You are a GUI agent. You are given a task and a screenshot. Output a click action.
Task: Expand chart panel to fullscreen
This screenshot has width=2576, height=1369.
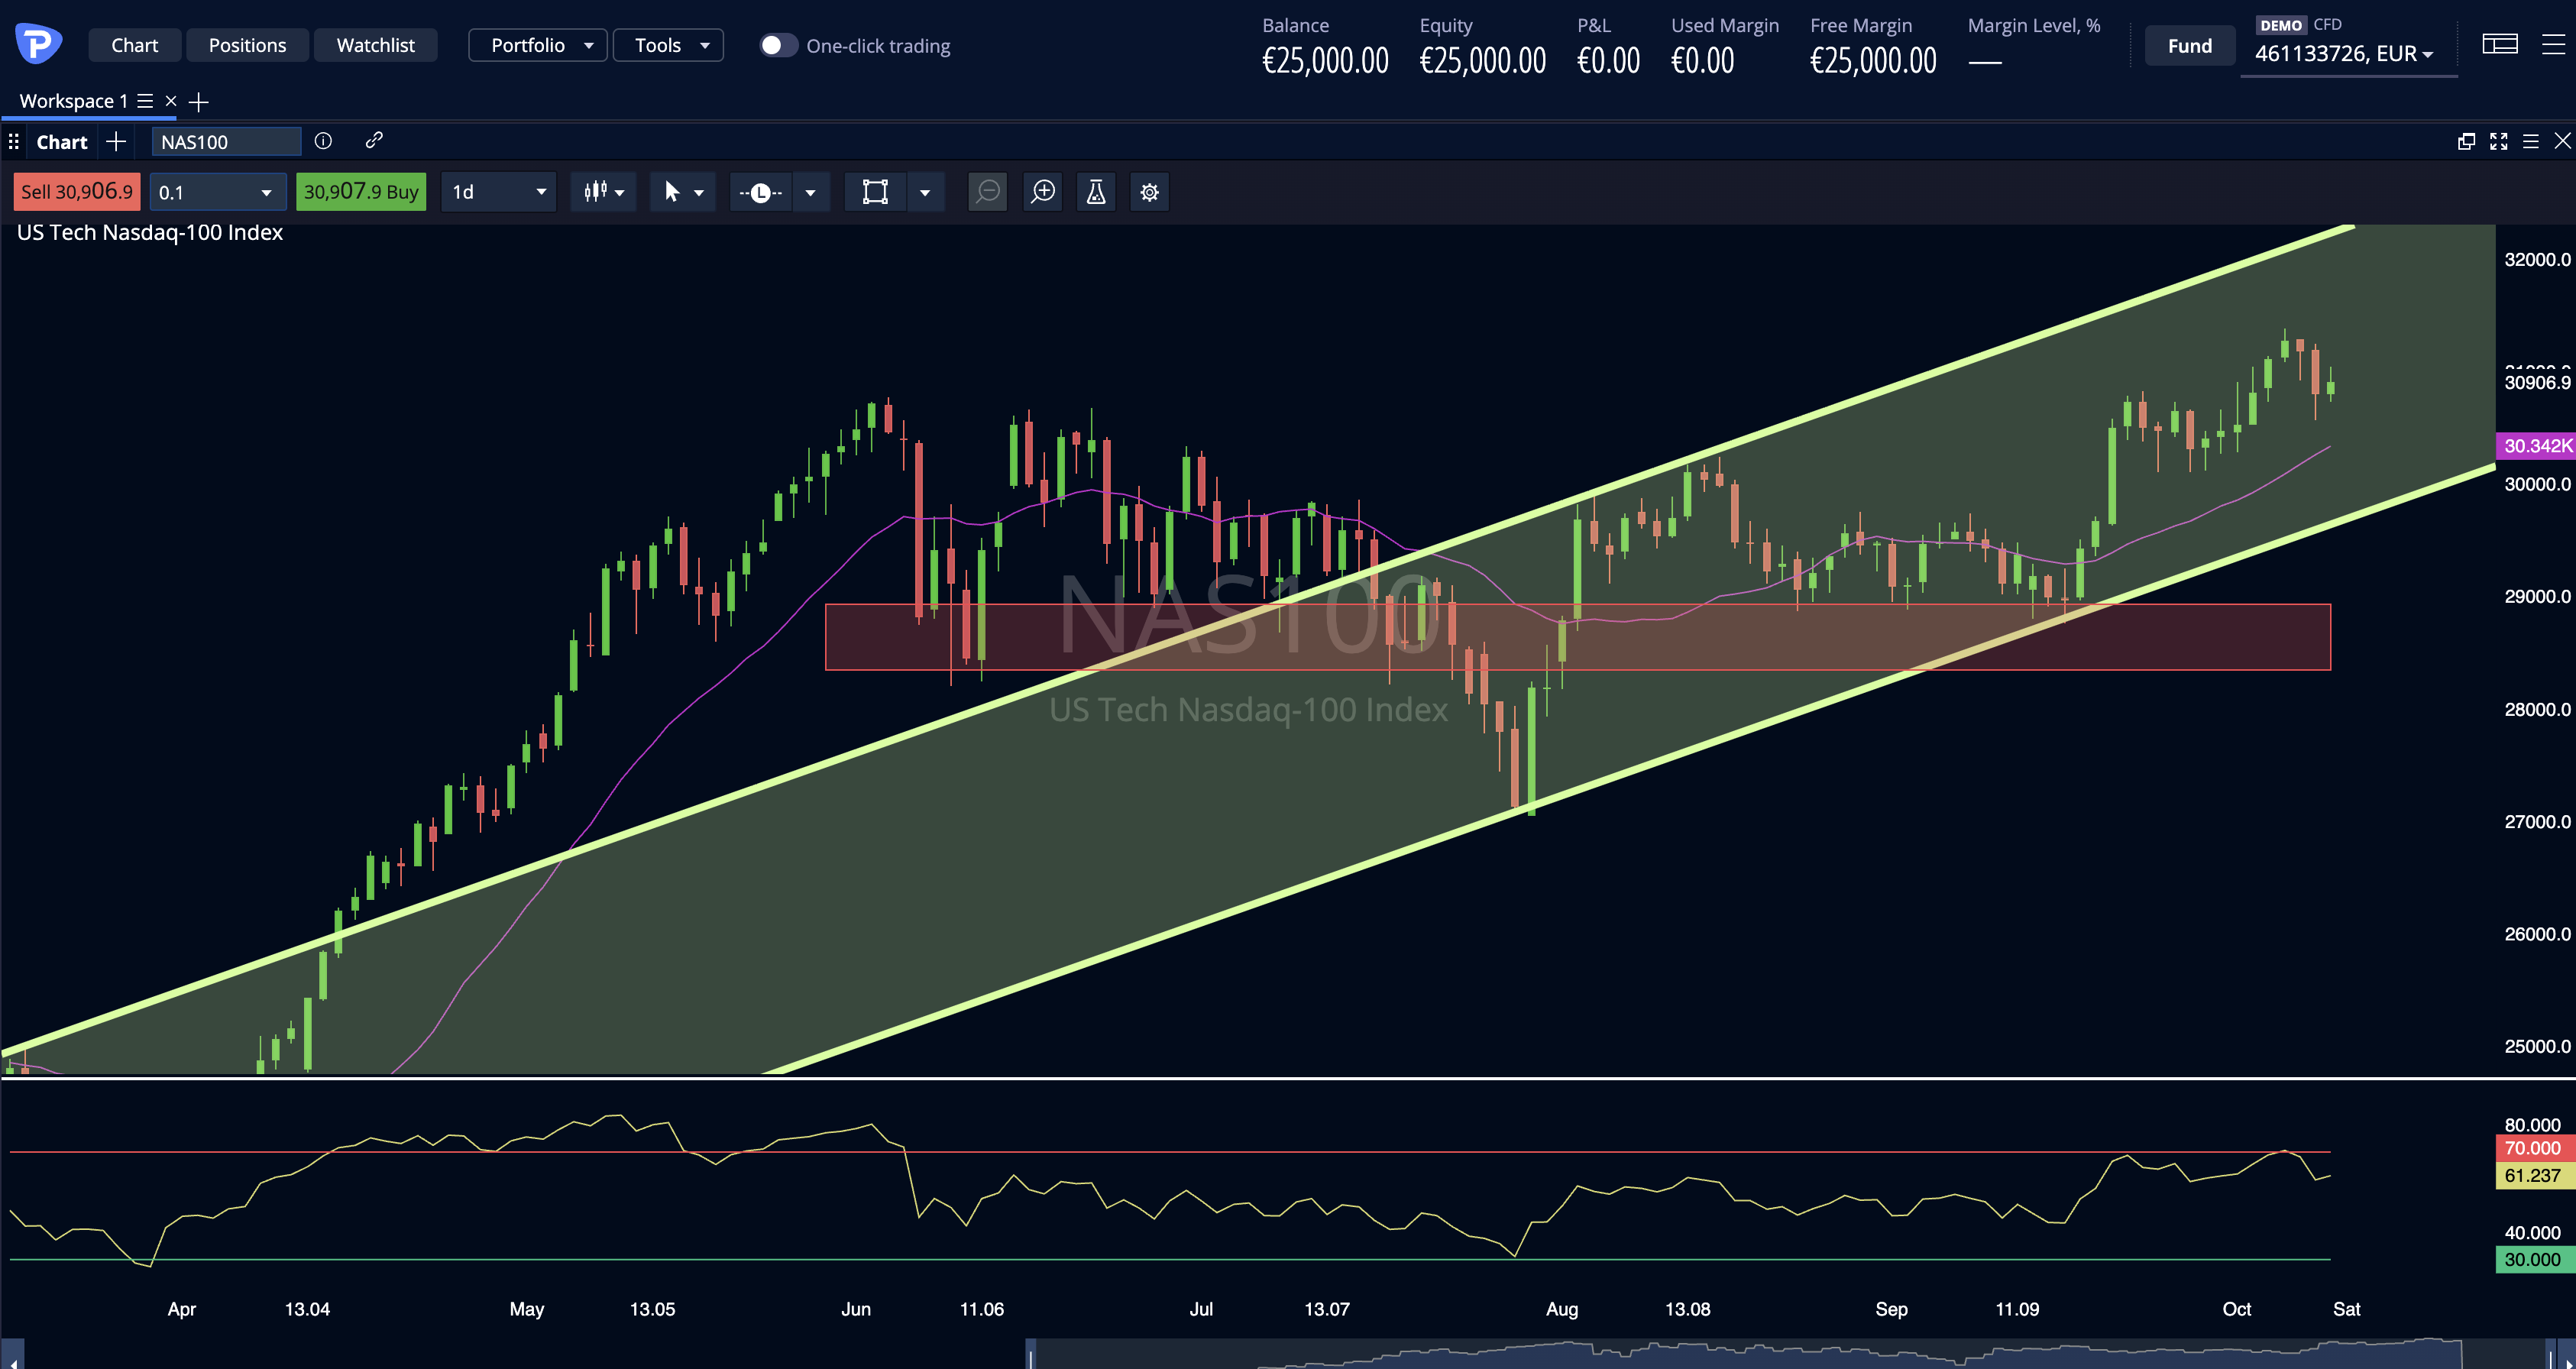click(x=2499, y=141)
